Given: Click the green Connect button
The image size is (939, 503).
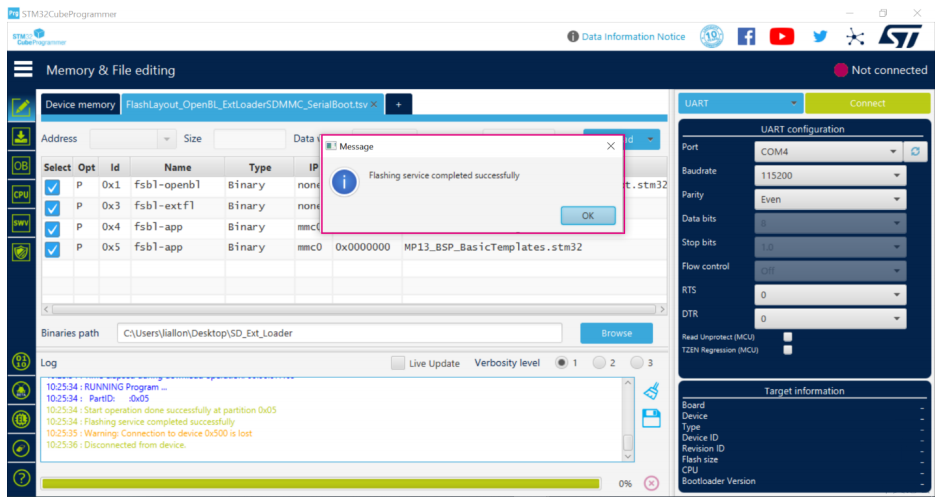Looking at the screenshot, I should [x=868, y=103].
